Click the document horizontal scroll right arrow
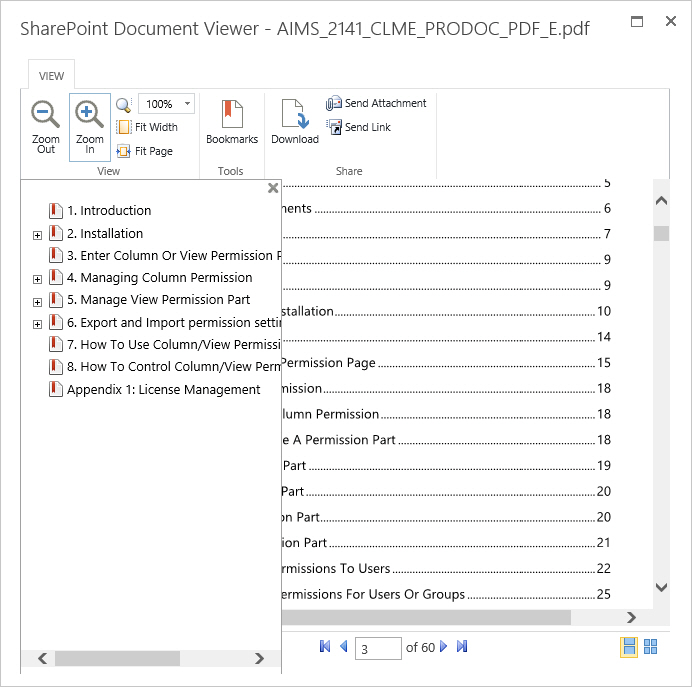692x687 pixels. 632,617
